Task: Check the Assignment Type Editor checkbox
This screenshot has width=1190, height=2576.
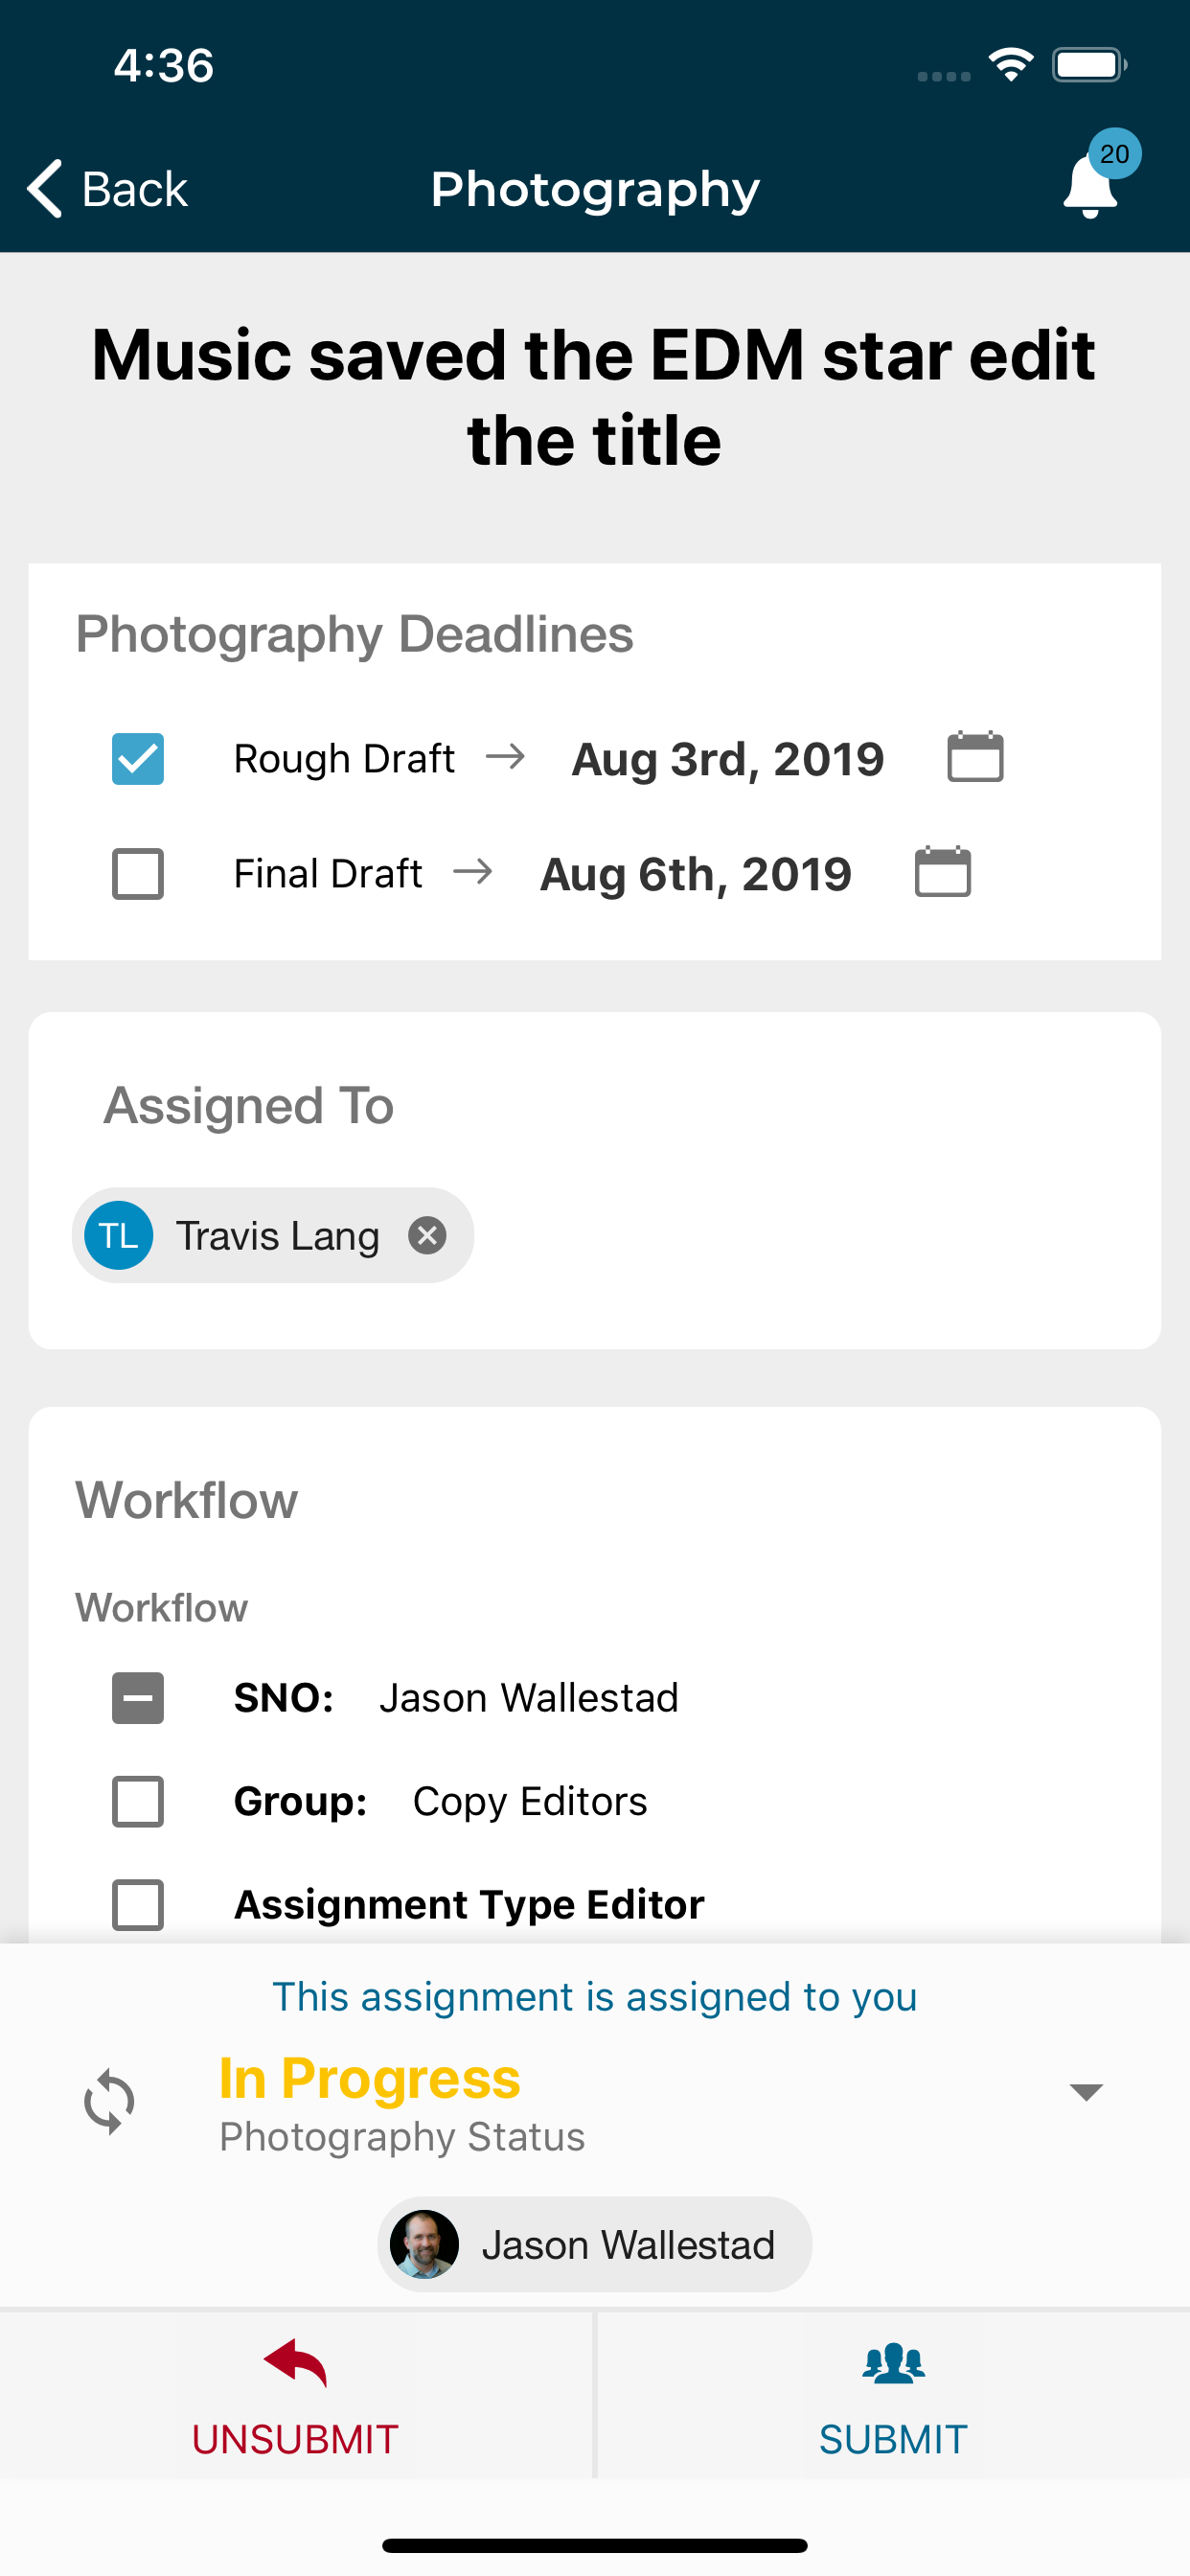Action: pos(138,1905)
